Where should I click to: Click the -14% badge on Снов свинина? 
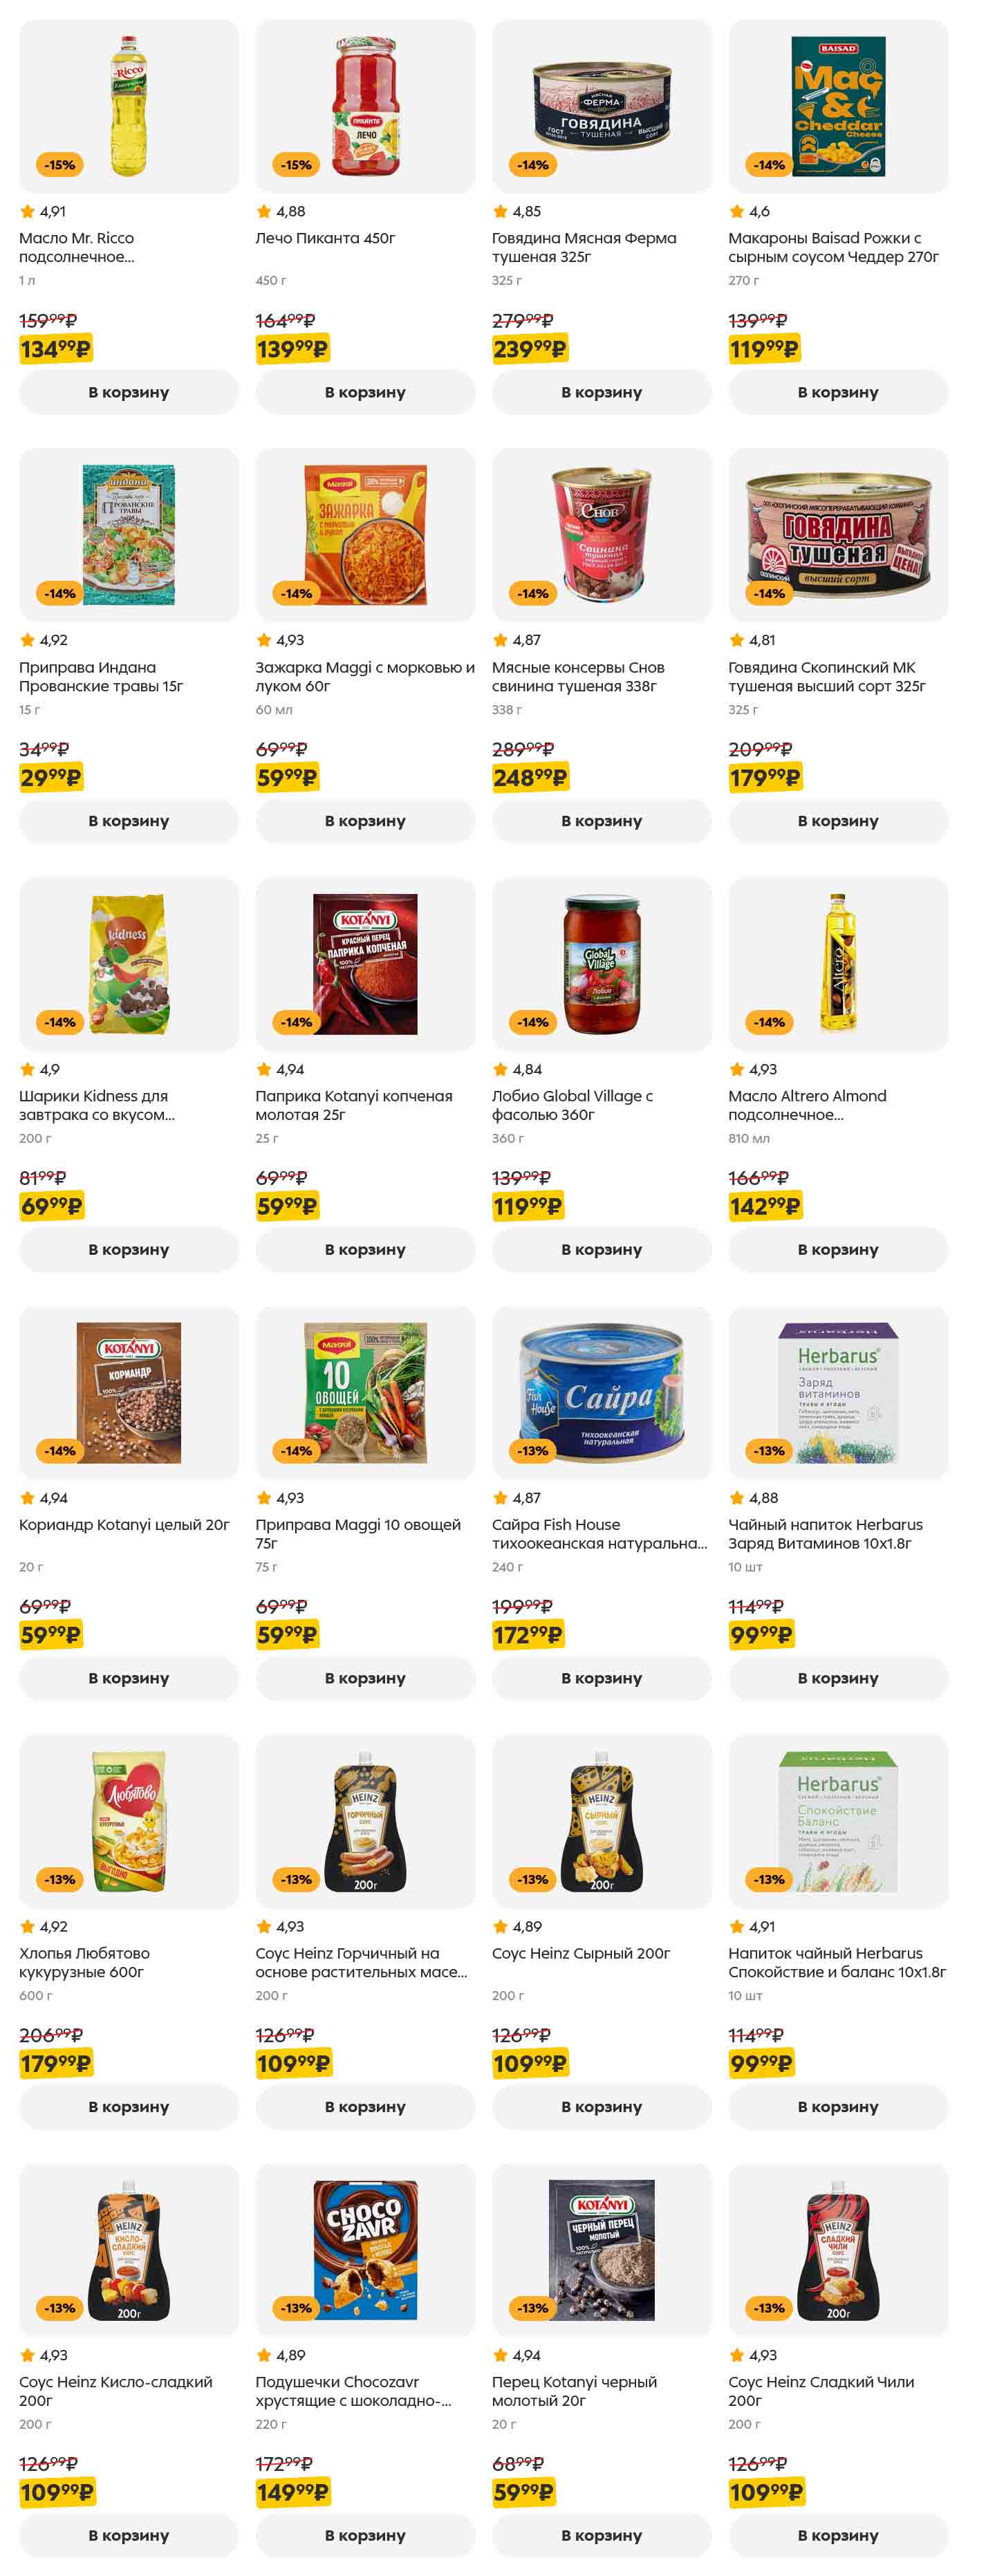532,593
